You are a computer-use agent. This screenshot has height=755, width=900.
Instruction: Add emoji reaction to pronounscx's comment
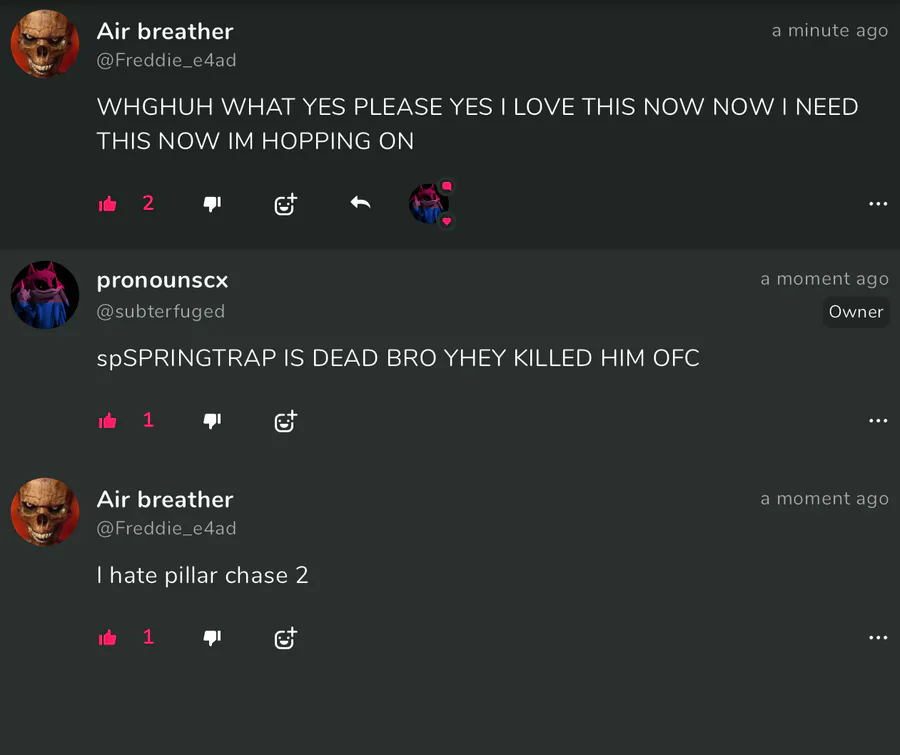click(285, 421)
